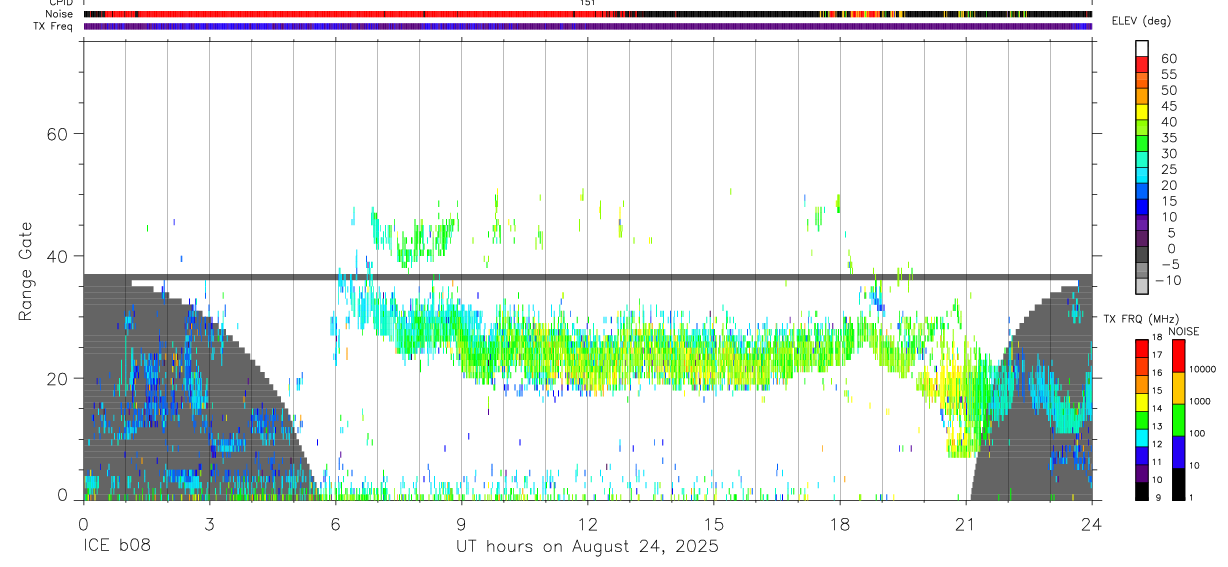The width and height of the screenshot is (1228, 567).
Task: Click the '15' tick label on the UT hours axis
Action: (x=714, y=523)
